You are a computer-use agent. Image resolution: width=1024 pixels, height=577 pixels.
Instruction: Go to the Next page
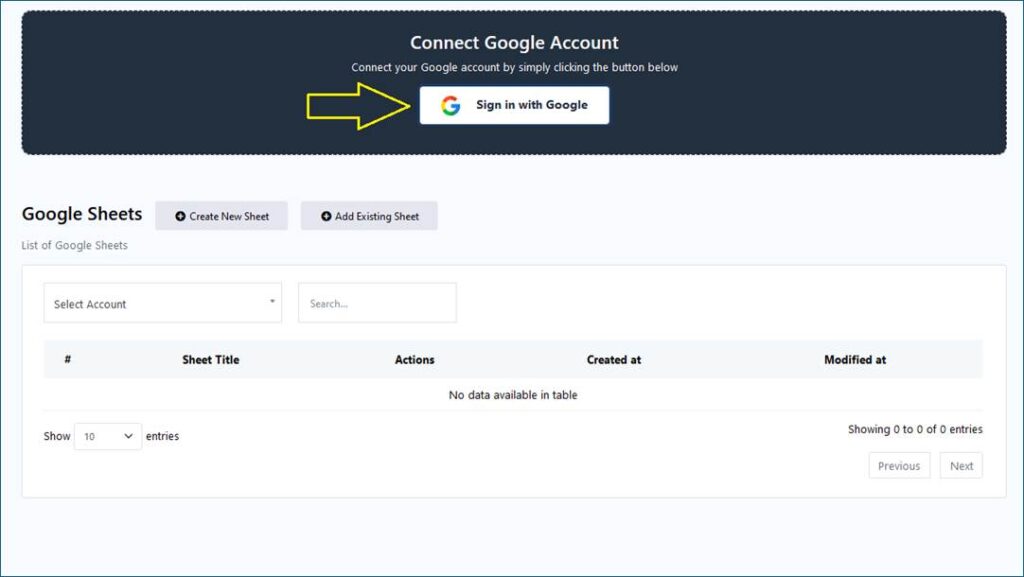click(961, 466)
